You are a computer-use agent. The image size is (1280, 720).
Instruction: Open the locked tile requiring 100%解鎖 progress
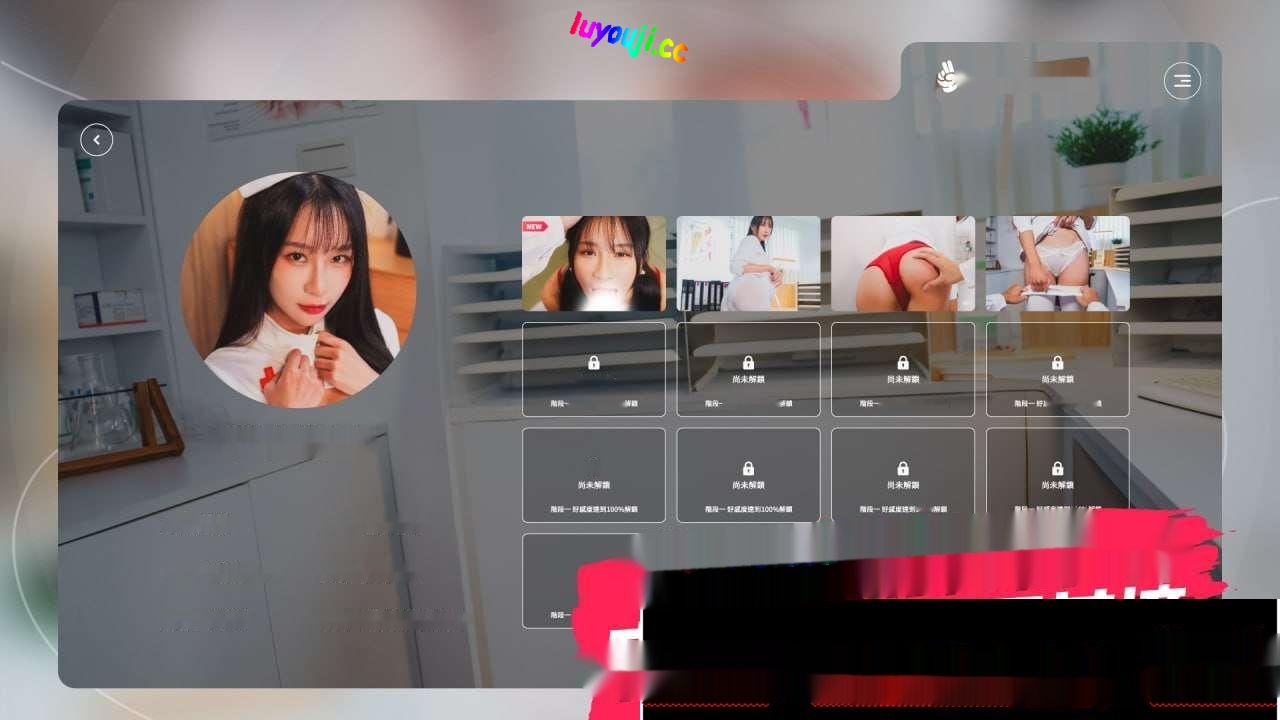(x=593, y=474)
